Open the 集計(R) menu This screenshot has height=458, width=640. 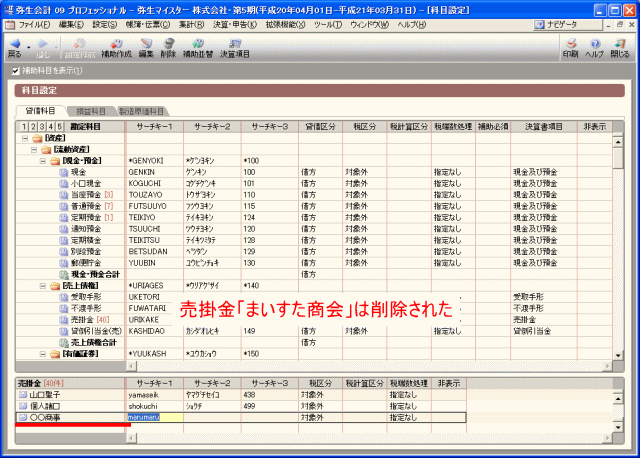(x=191, y=25)
